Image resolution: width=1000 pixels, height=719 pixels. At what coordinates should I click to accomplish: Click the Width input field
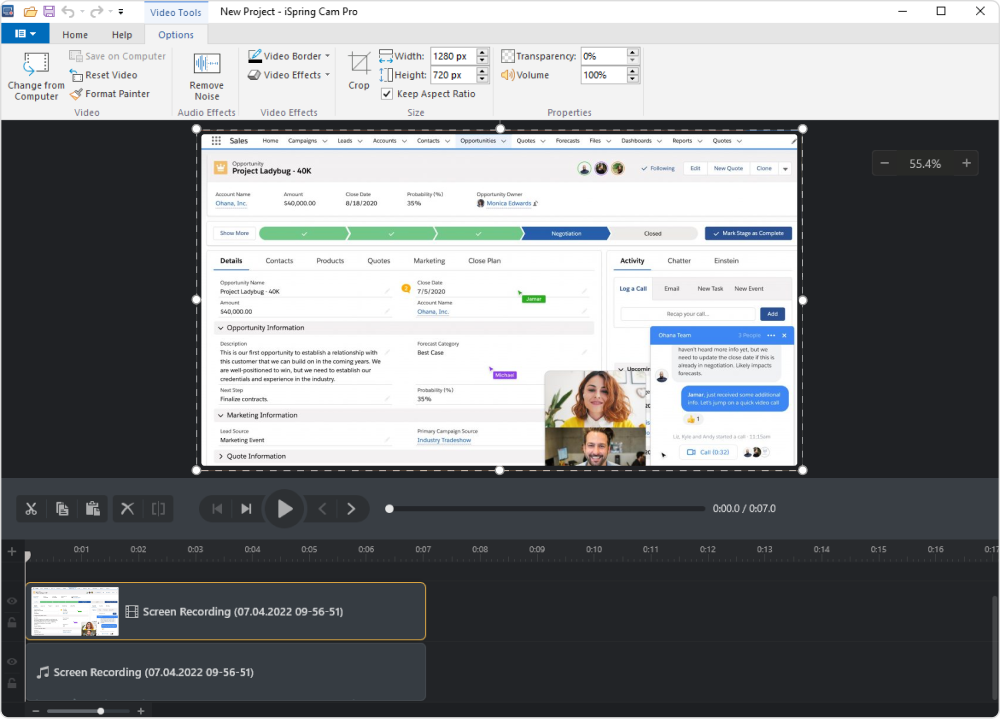453,56
